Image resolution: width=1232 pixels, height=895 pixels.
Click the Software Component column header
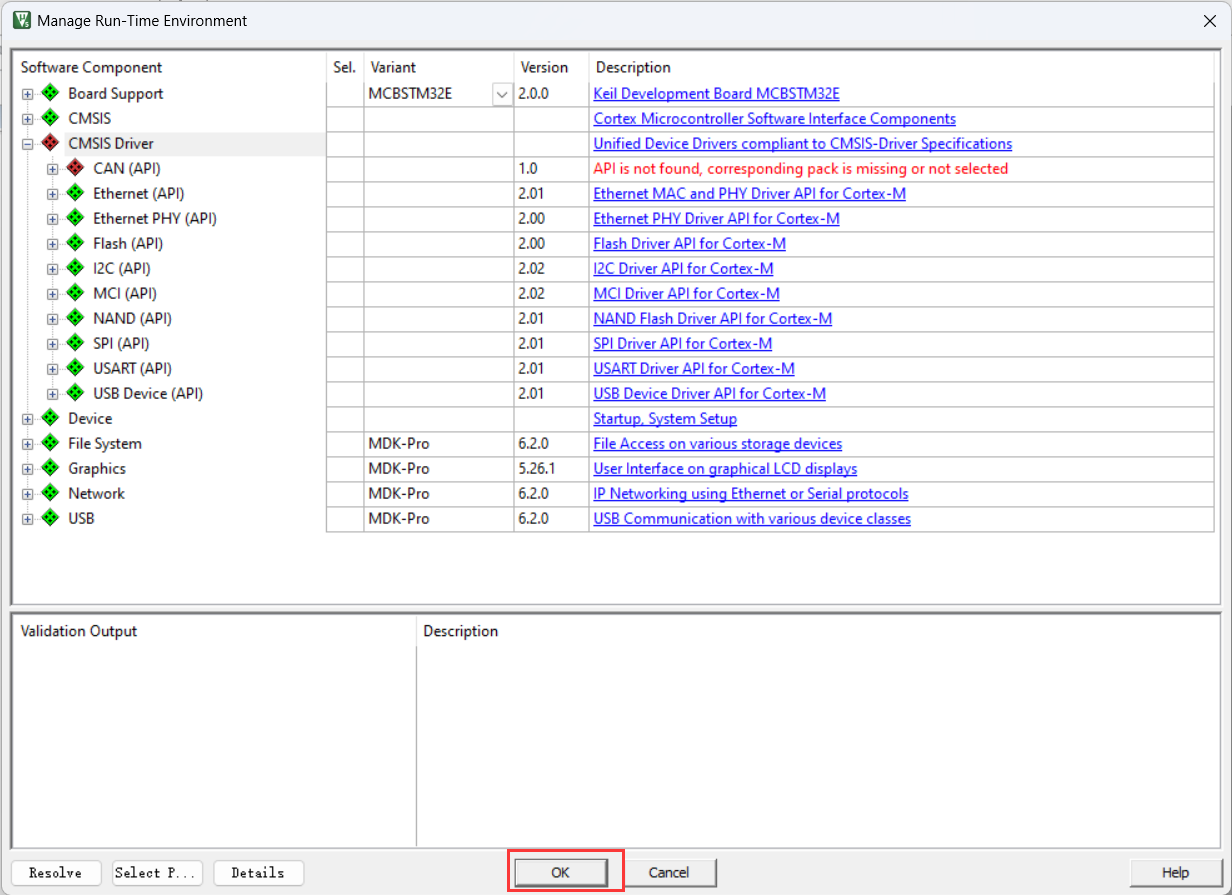pyautogui.click(x=91, y=67)
